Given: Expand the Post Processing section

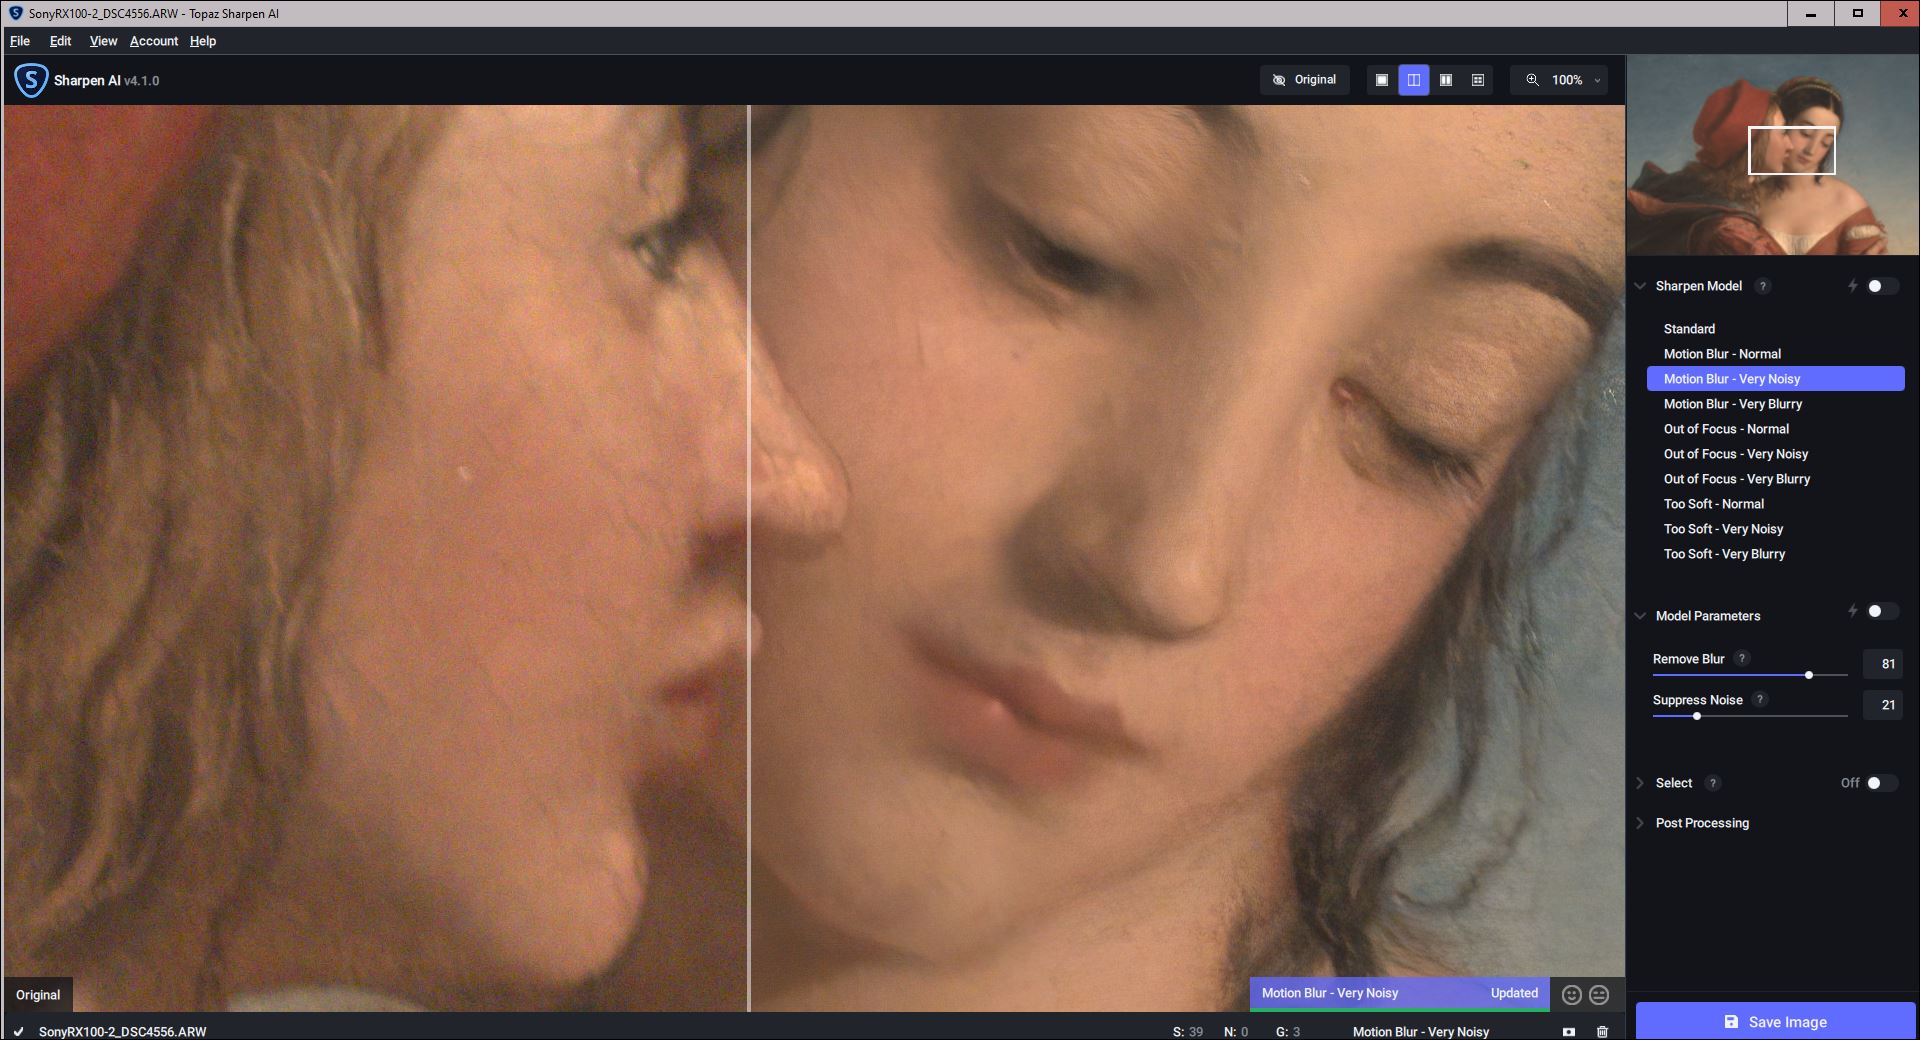Looking at the screenshot, I should point(1701,823).
